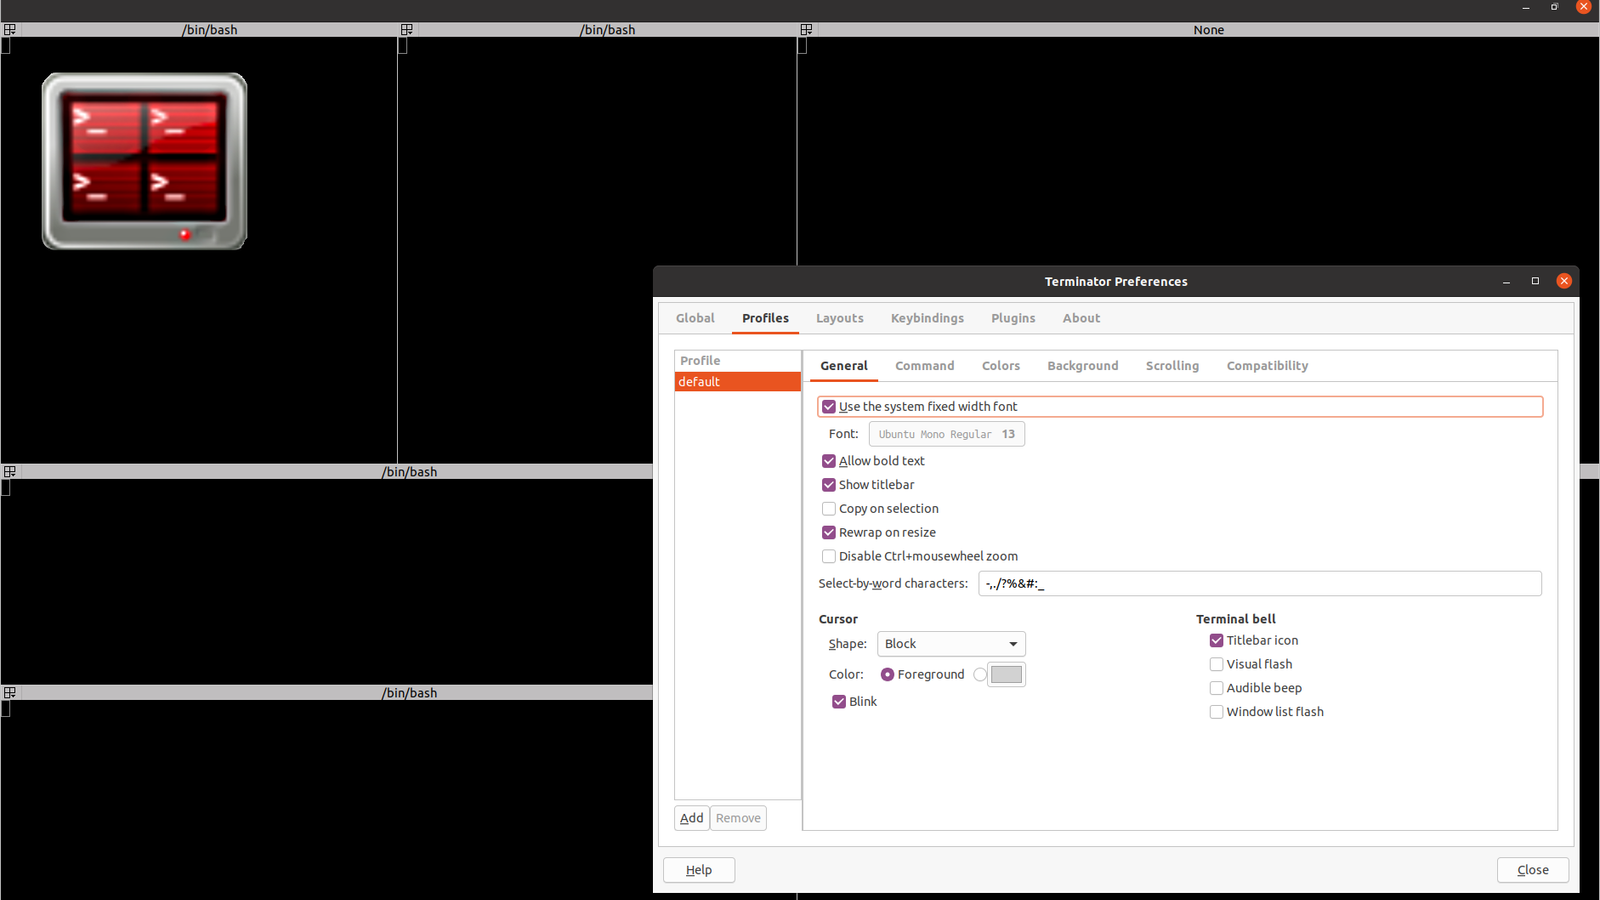Click the large red Terminator logo image
Screen dimensions: 1600x900
pos(144,161)
